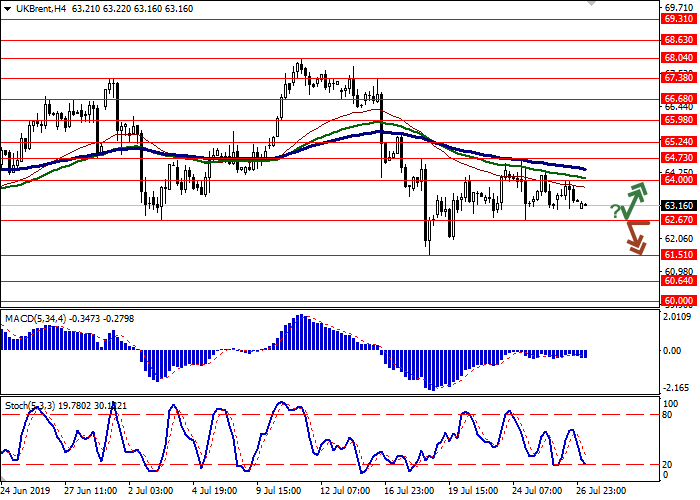Select the 62.670 support level label
The width and height of the screenshot is (700, 500).
tap(678, 220)
